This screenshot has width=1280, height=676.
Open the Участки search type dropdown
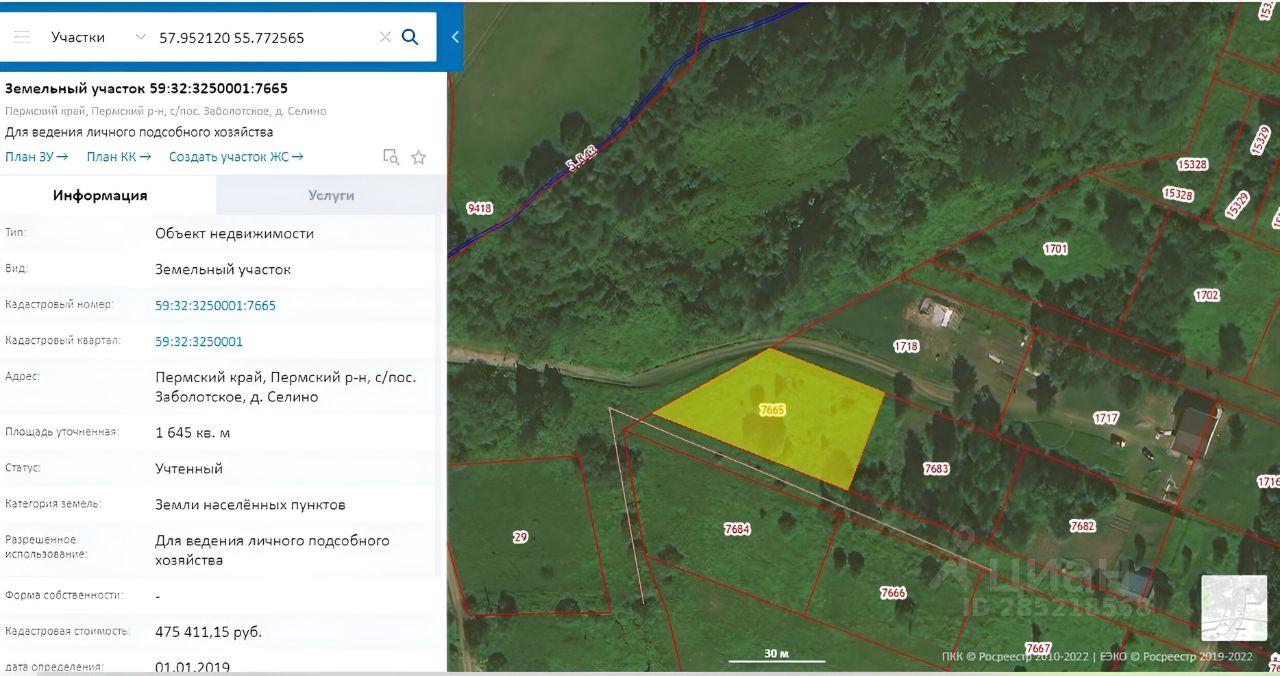98,37
